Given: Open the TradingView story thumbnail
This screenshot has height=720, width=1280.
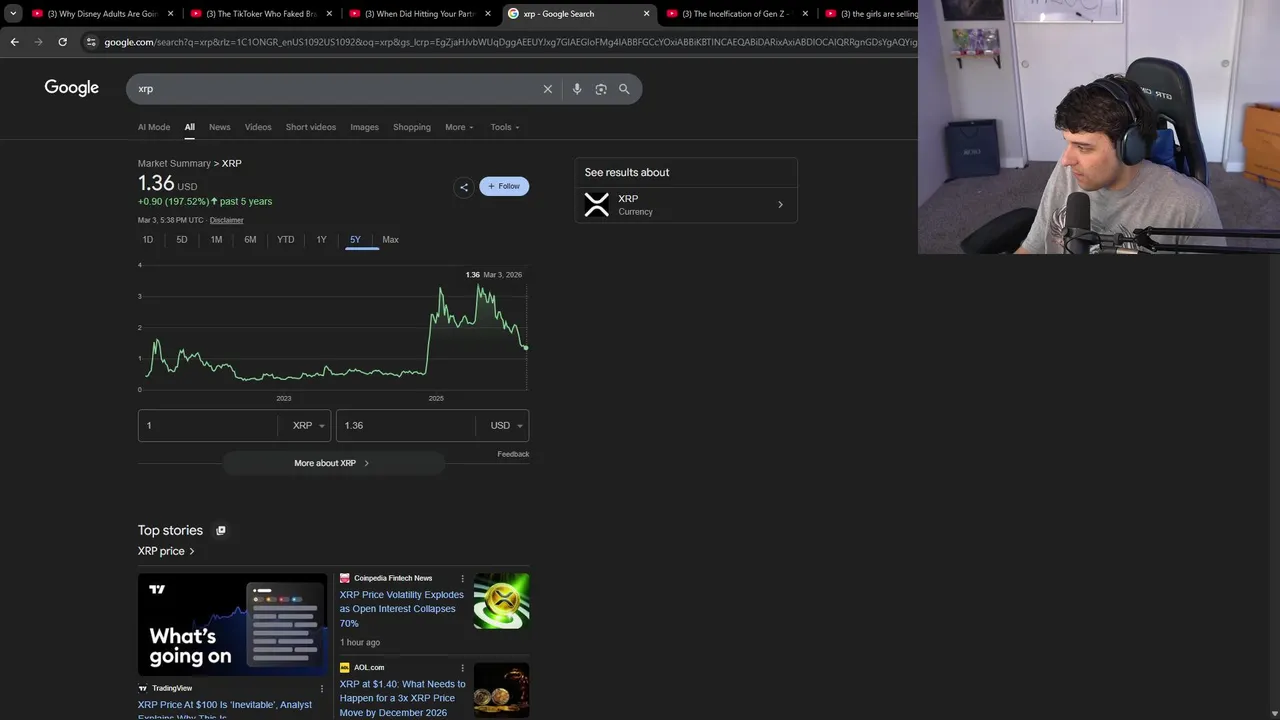Looking at the screenshot, I should [x=233, y=623].
